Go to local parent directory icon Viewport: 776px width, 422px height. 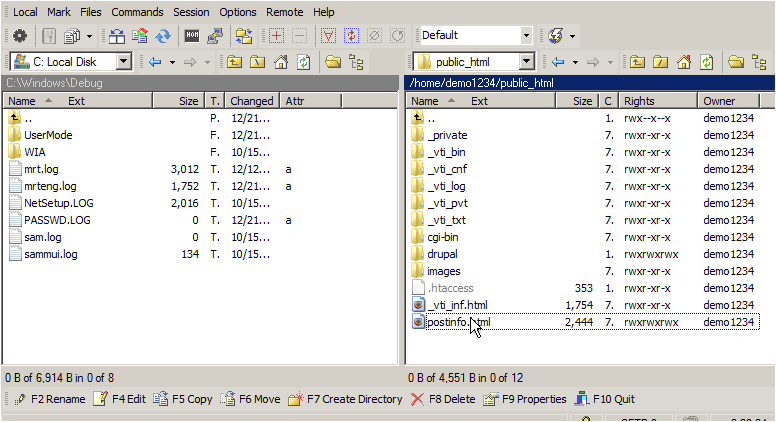[x=234, y=62]
